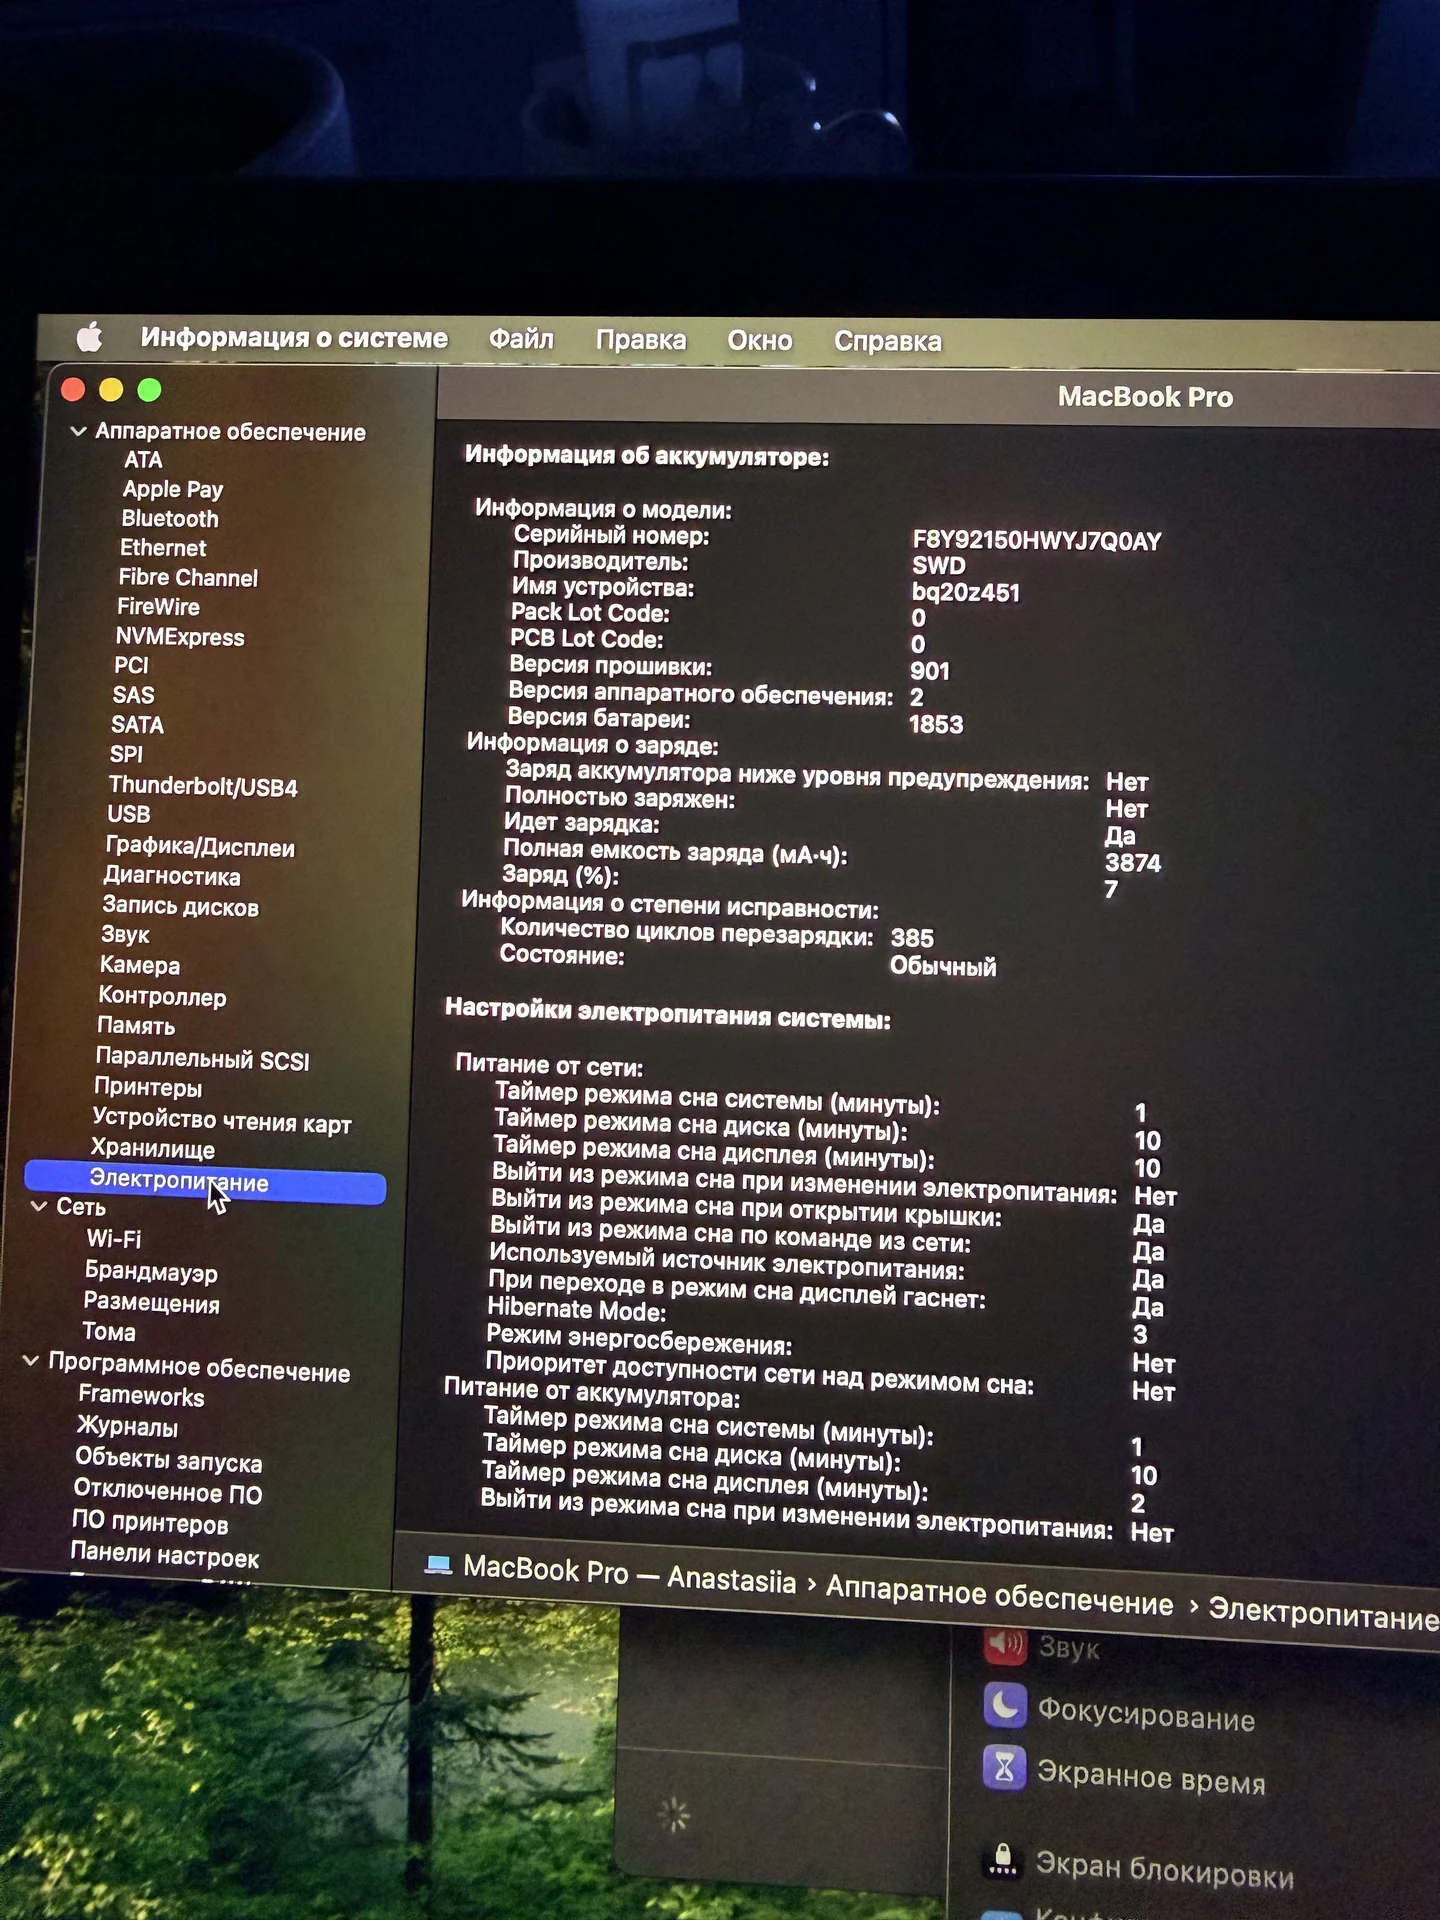Screen dimensions: 1440x1920
Task: Click the MacBook Pro laptop icon in path bar
Action: coord(438,1564)
